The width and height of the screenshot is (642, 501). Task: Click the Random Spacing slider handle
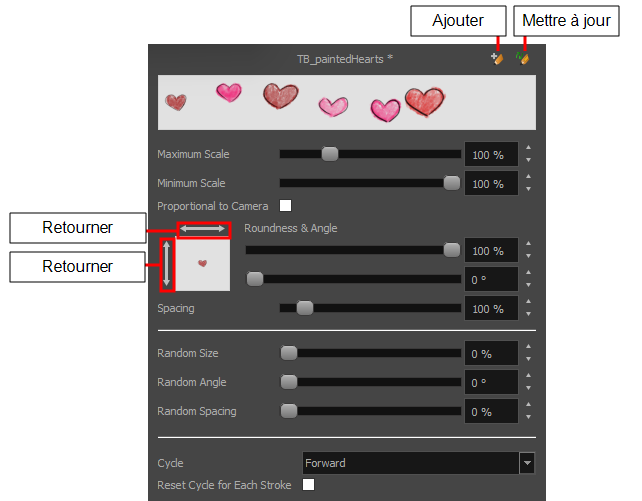tap(289, 411)
